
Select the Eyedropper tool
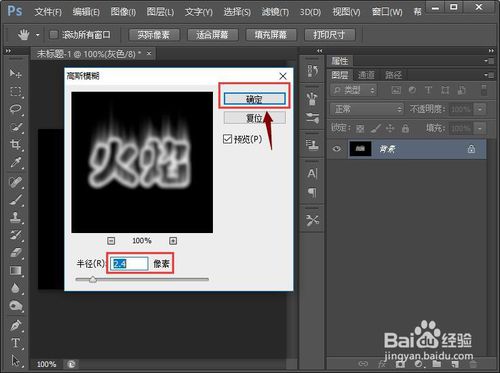[15, 163]
